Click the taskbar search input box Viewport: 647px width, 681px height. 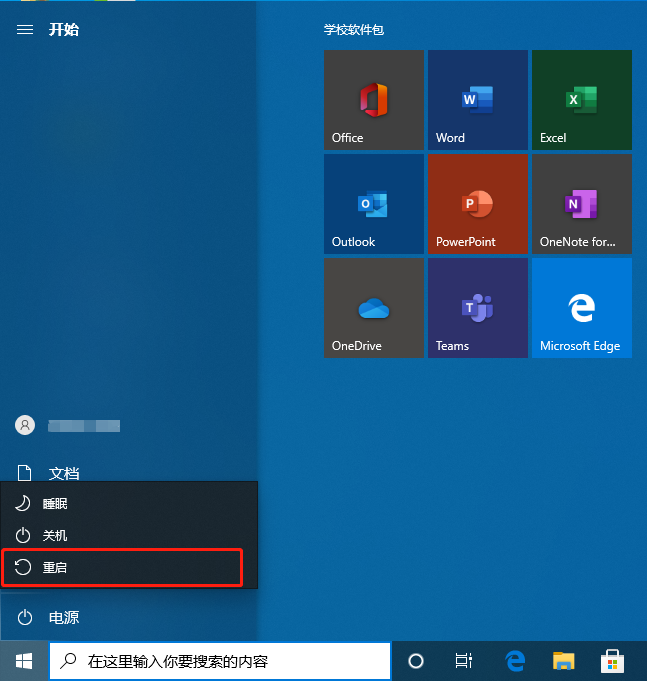coord(220,661)
